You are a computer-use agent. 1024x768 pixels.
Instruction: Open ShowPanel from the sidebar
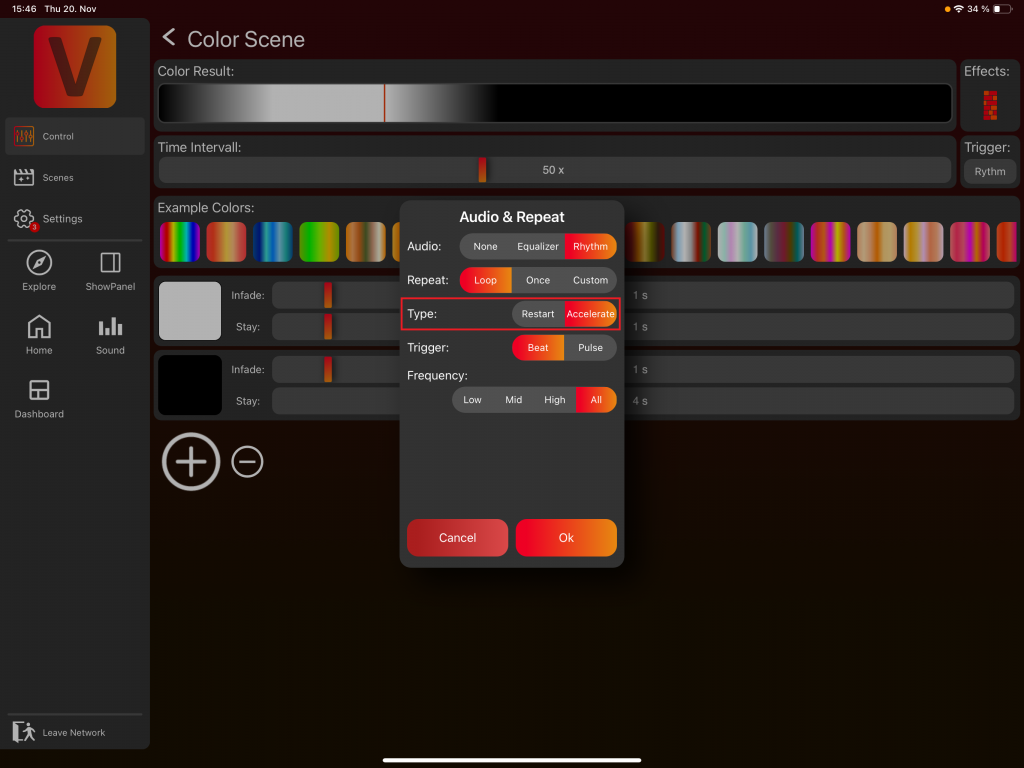coord(110,263)
